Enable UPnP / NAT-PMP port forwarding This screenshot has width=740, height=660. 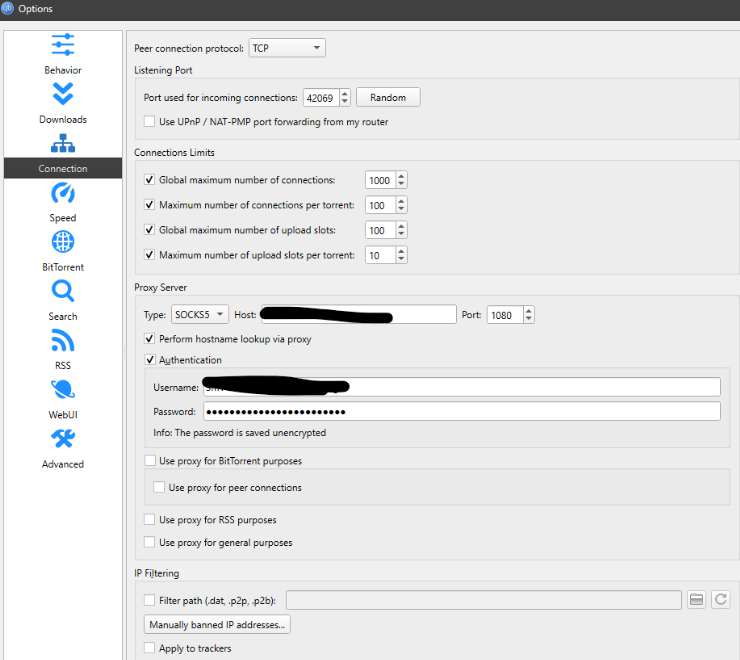click(x=151, y=122)
